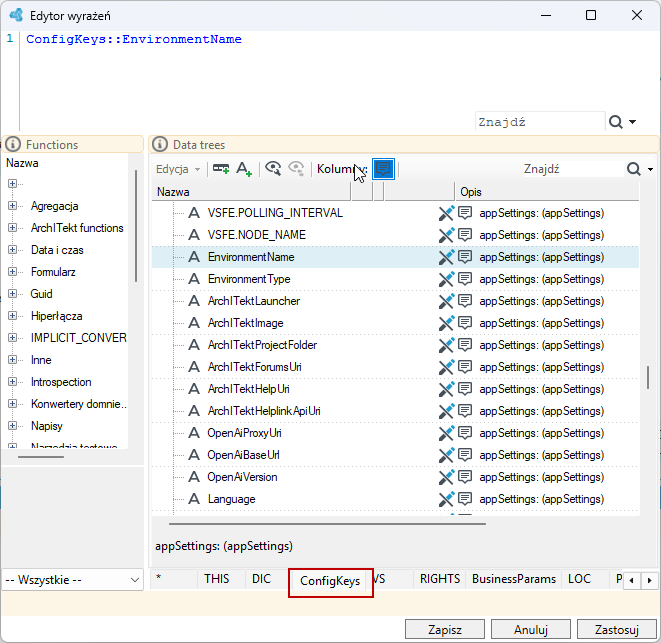Click the Opis column header
661x643 pixels.
[547, 192]
